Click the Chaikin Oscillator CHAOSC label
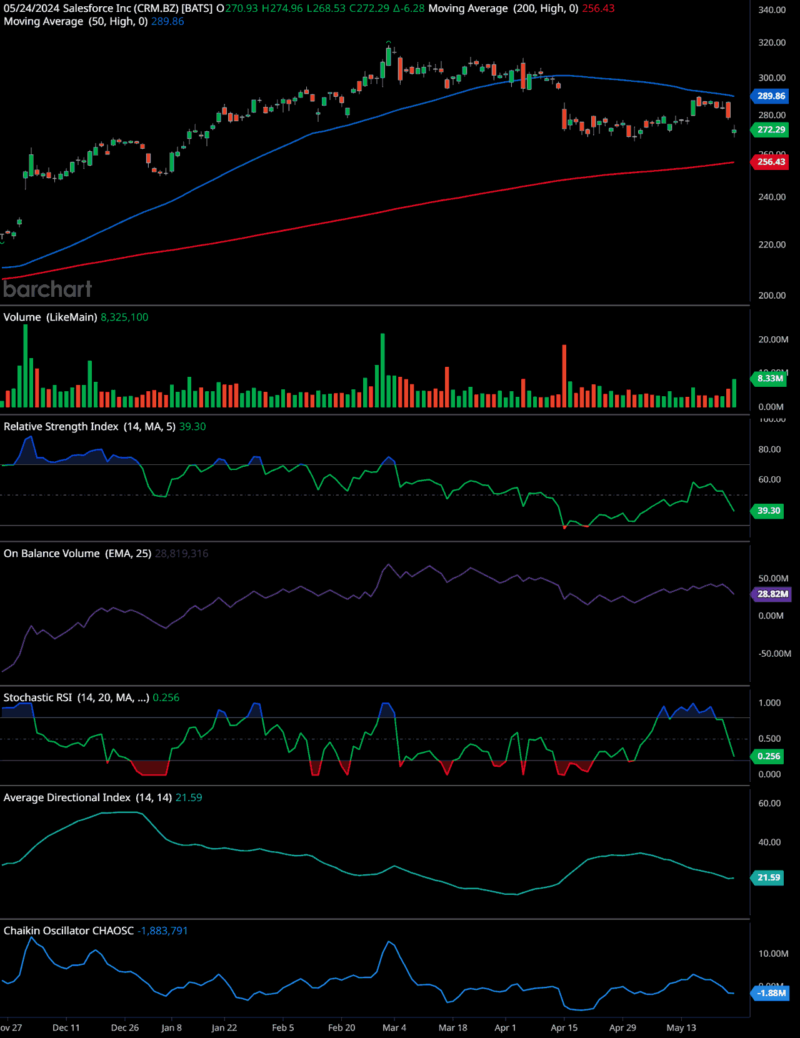The width and height of the screenshot is (800, 1038). [68, 931]
